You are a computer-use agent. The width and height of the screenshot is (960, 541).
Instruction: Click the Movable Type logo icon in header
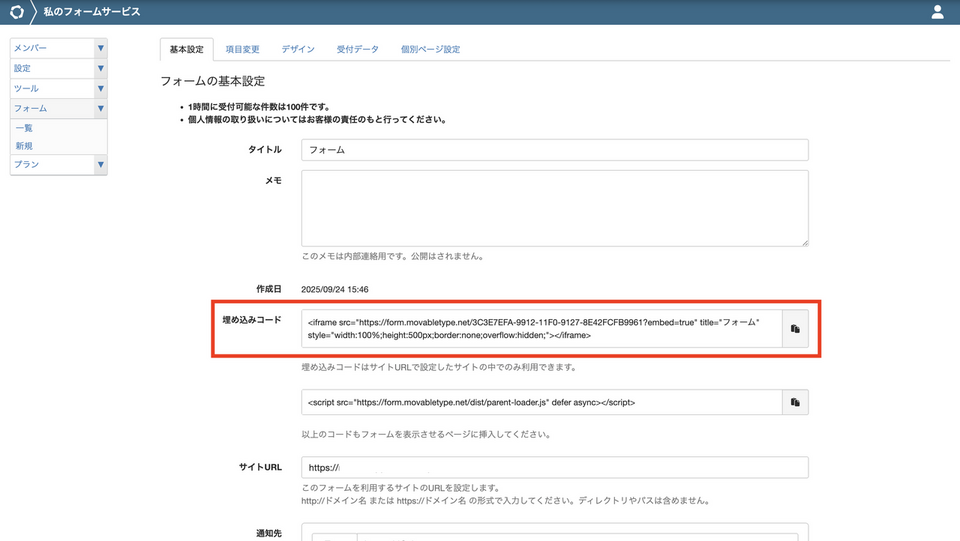[x=17, y=12]
